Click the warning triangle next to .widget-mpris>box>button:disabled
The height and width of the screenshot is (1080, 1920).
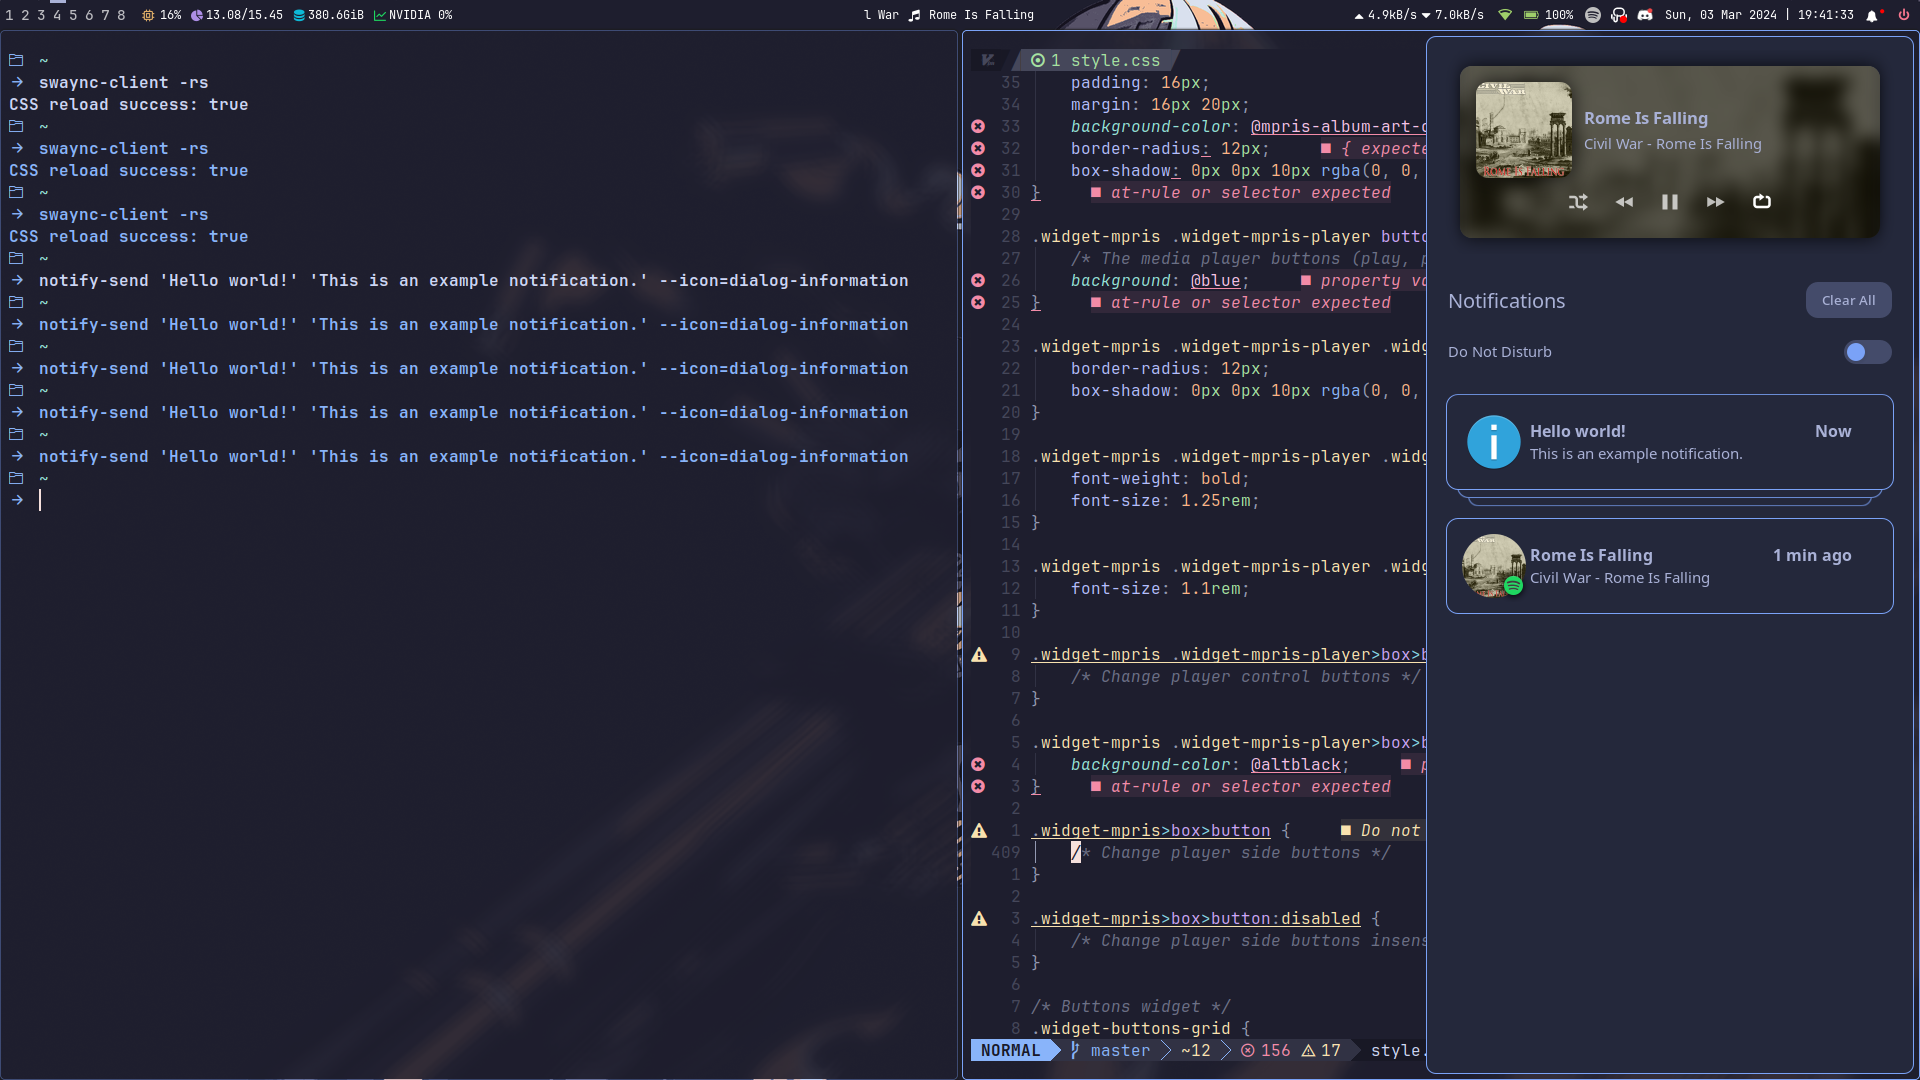pyautogui.click(x=979, y=919)
